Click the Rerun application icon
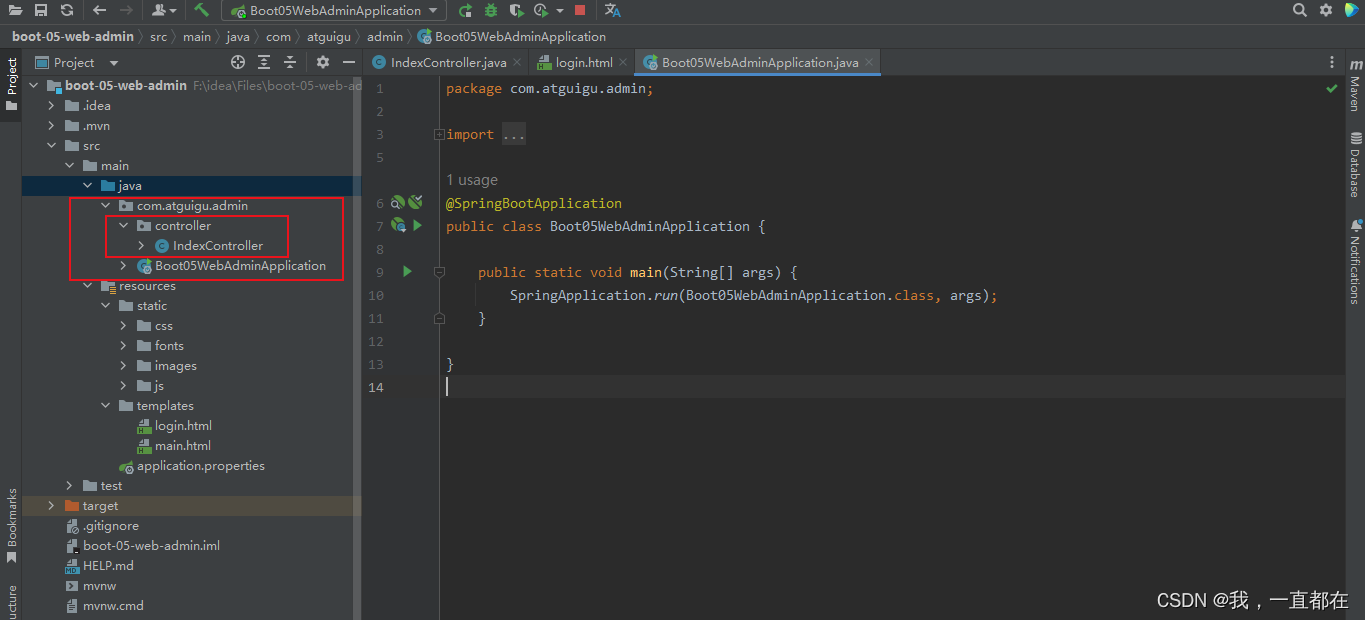 [x=466, y=10]
